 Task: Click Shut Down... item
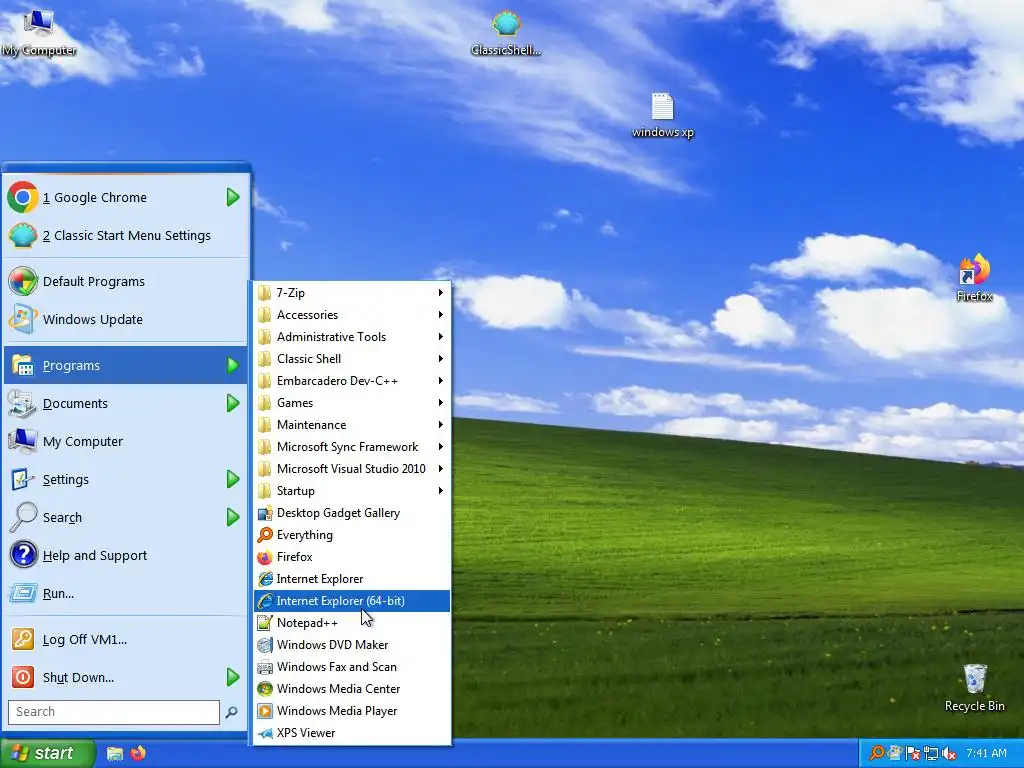click(125, 677)
